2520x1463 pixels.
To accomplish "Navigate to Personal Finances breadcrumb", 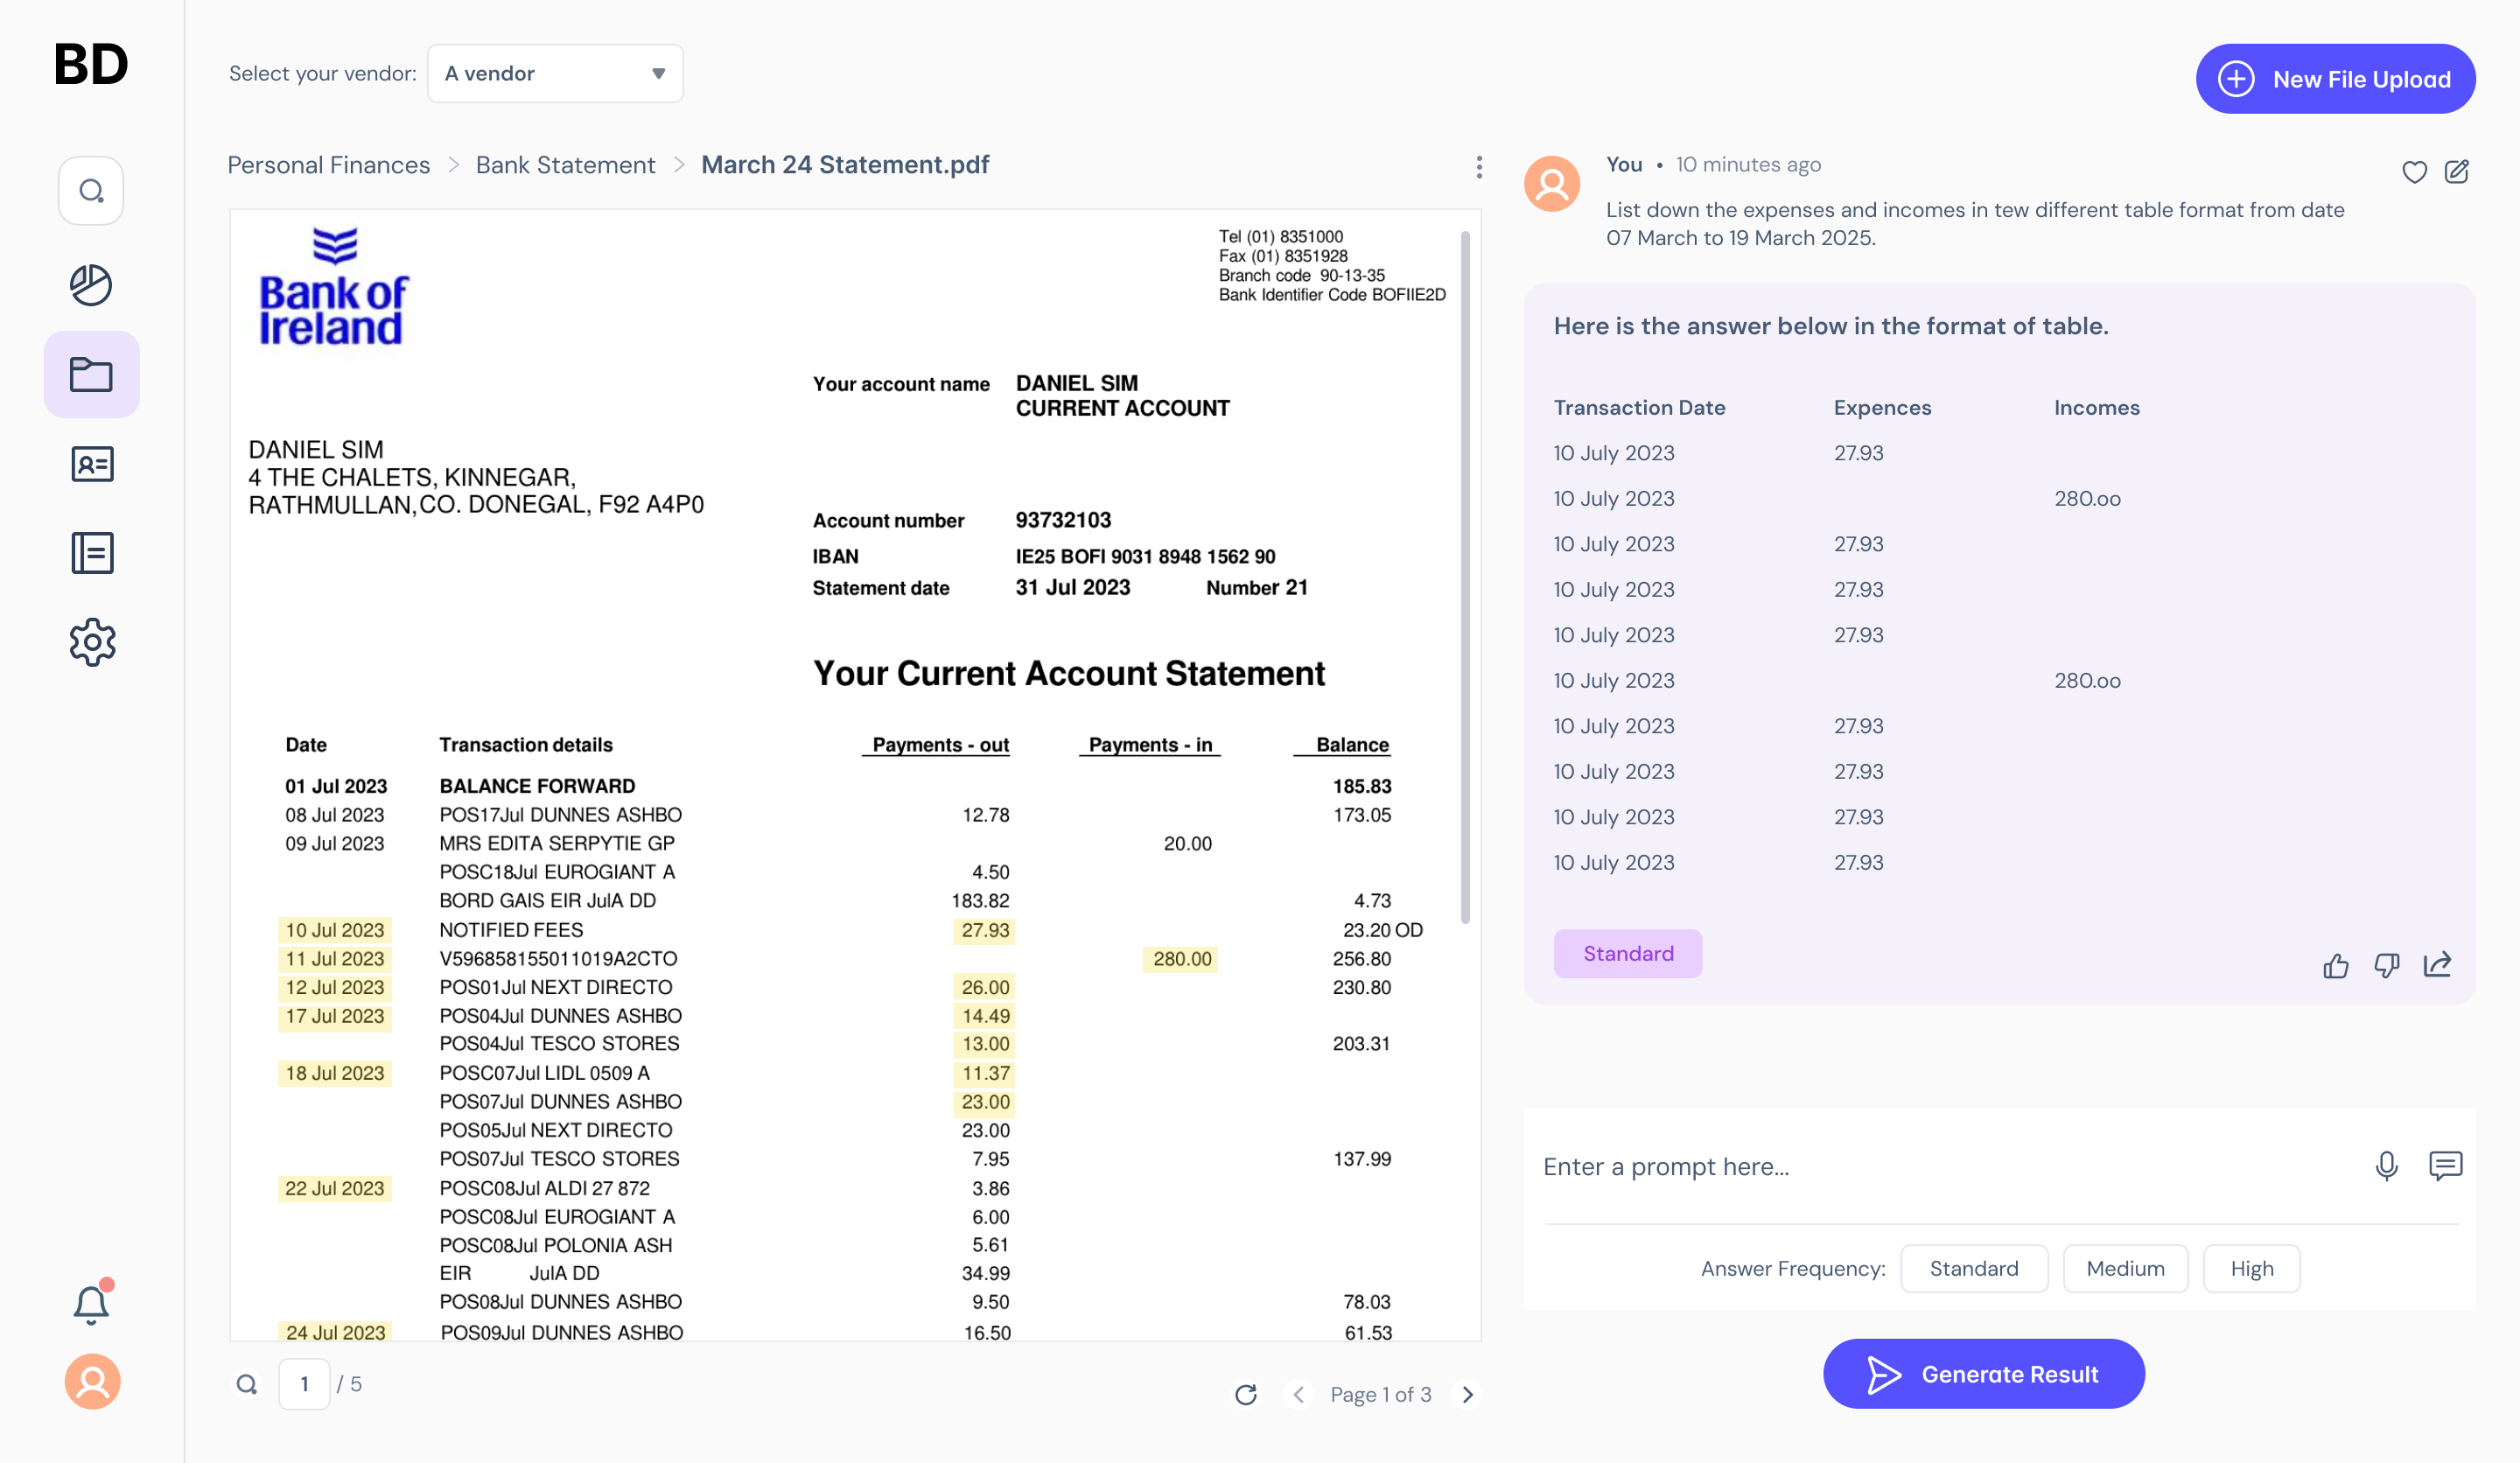I will click(328, 165).
